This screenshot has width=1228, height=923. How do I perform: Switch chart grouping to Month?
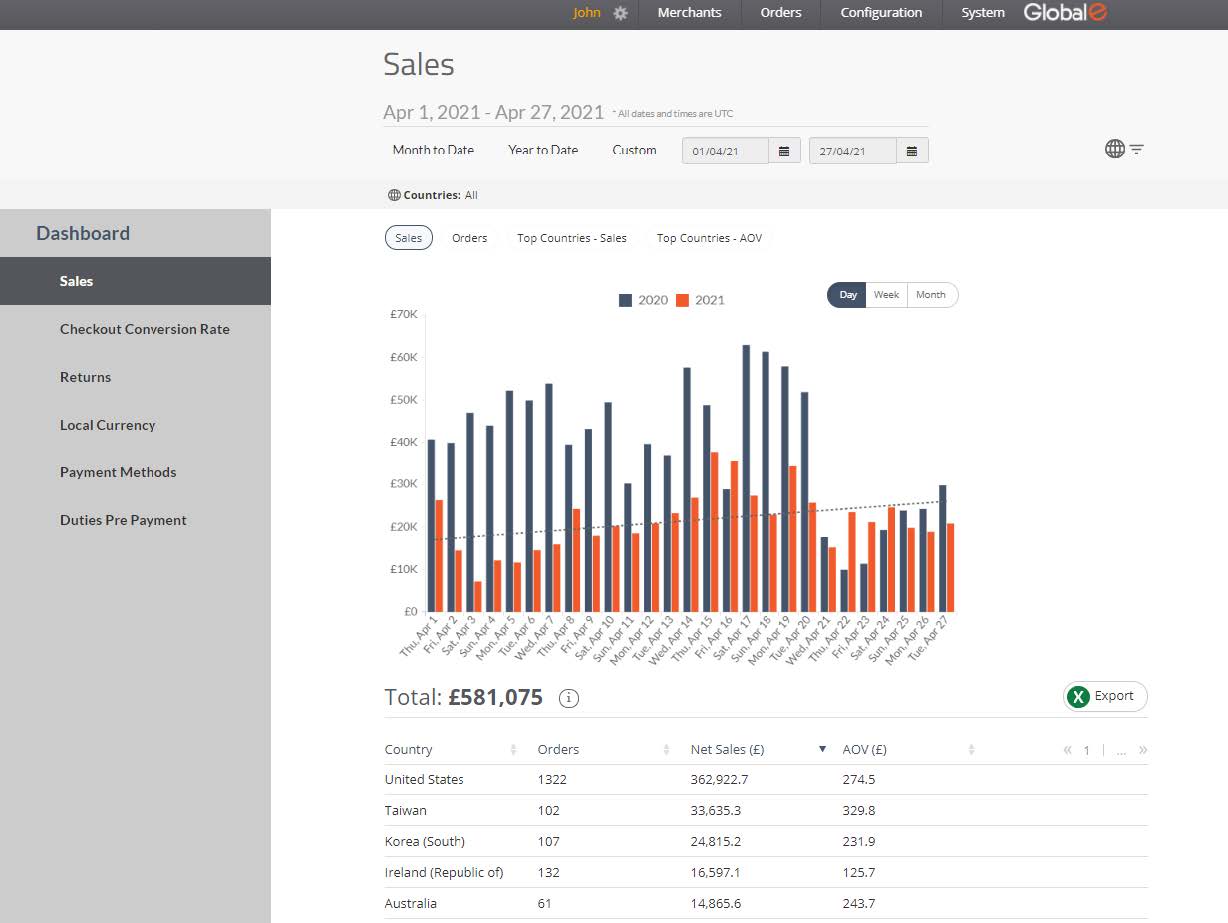pos(931,295)
